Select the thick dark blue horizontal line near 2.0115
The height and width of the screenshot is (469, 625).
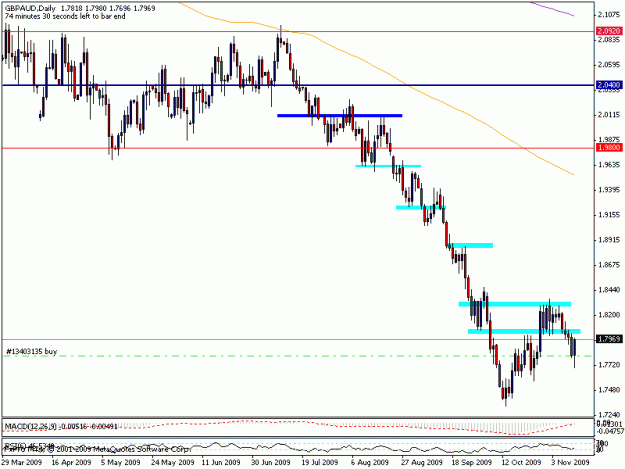click(x=340, y=116)
